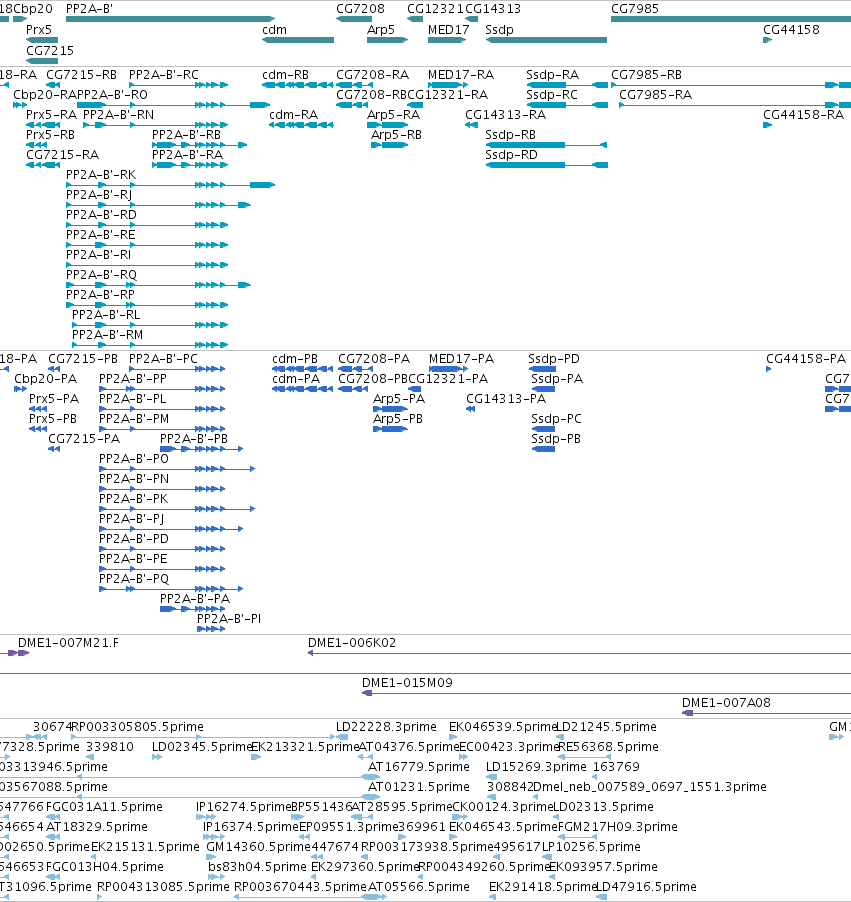The image size is (851, 902).
Task: Select EST bs83h04.5prime
Action: (x=216, y=877)
